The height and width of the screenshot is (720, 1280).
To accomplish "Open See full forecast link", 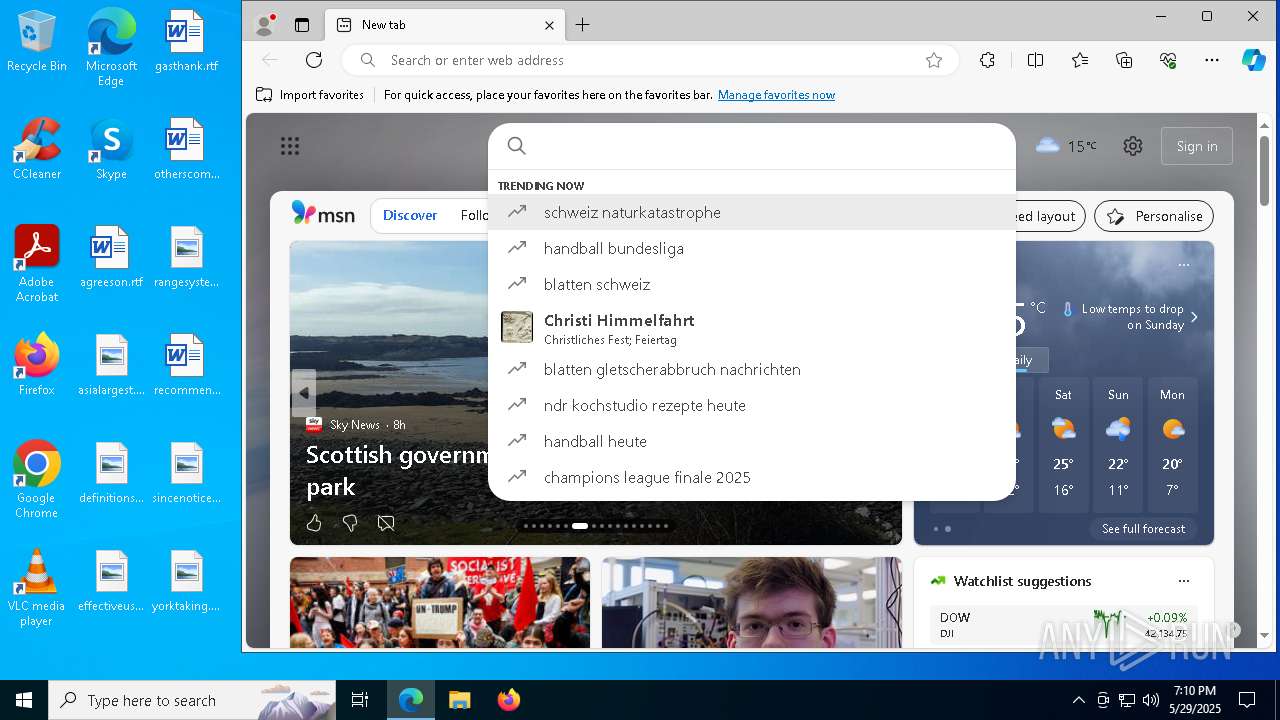I will tap(1143, 529).
